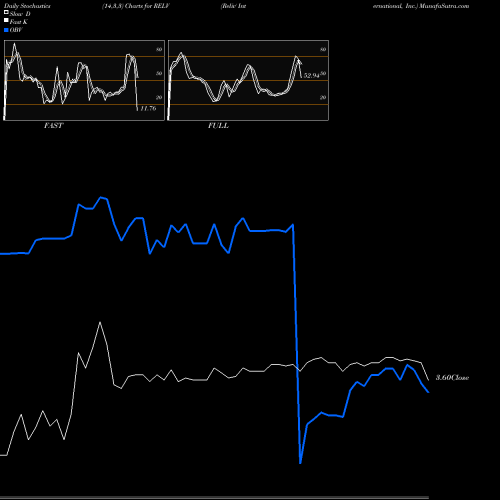Select the 'Slow D' legend label
The width and height of the screenshot is (500, 500).
[x=20, y=14]
